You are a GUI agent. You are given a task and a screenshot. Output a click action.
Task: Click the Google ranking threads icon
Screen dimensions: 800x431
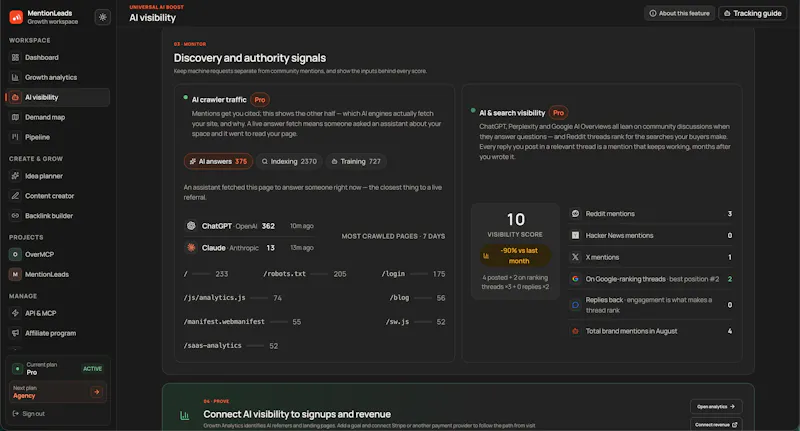[576, 279]
